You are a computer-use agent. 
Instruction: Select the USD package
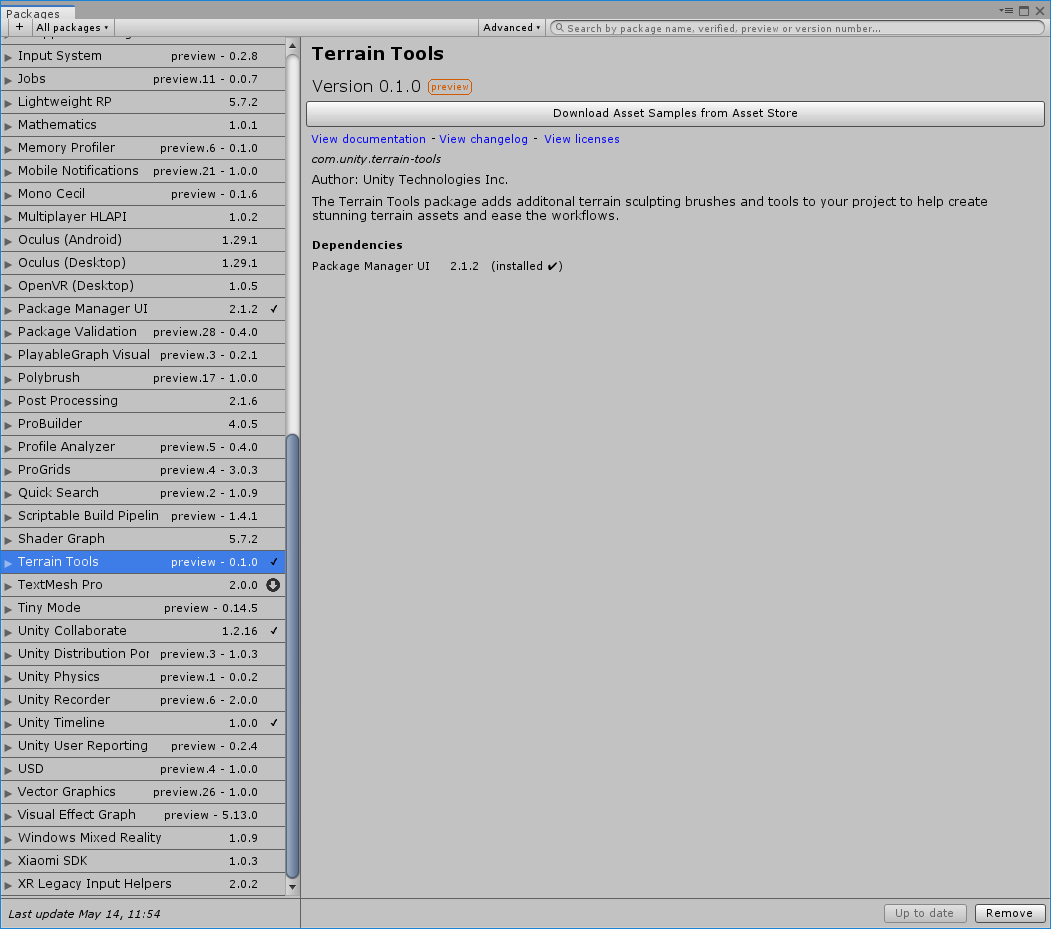(x=143, y=769)
